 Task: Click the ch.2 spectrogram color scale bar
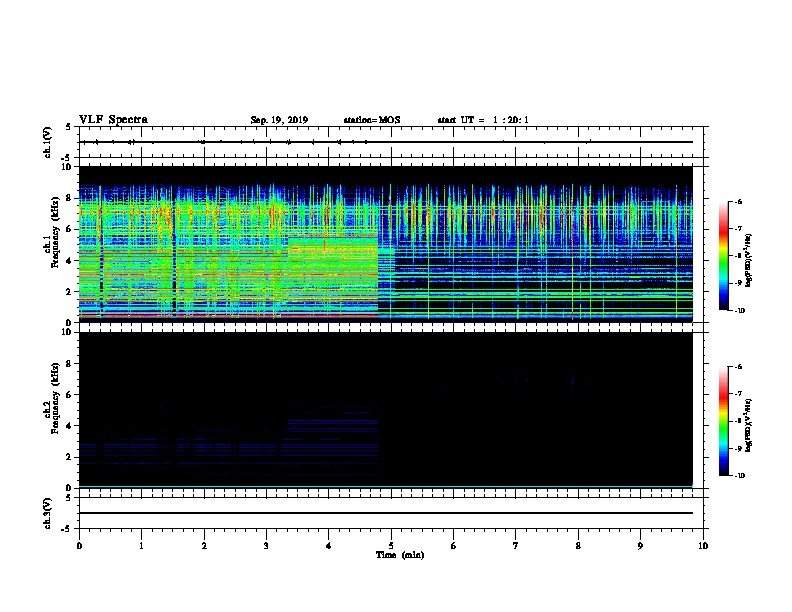tap(723, 421)
